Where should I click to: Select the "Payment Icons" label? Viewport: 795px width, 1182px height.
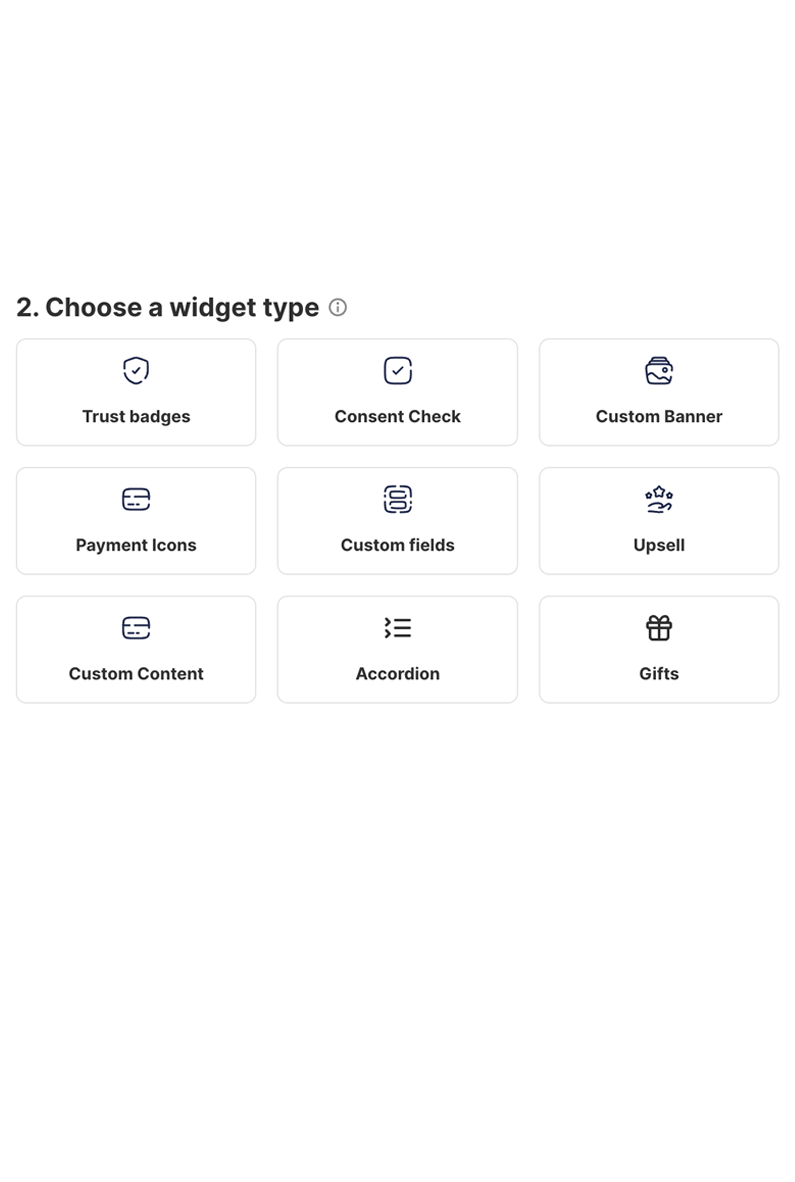pos(136,545)
